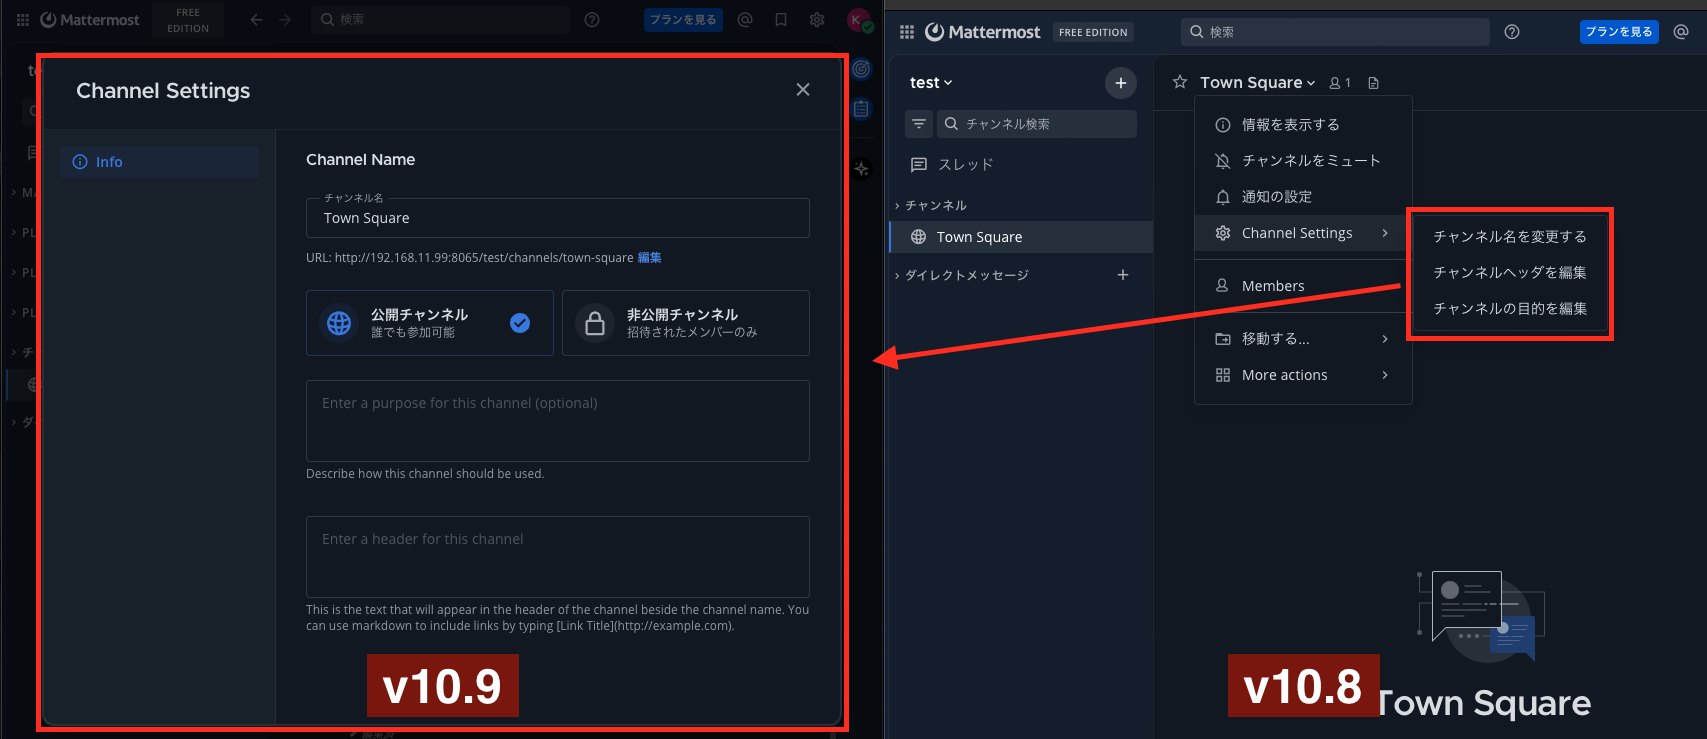1707x739 pixels.
Task: Click the Channel Name input field
Action: pyautogui.click(x=558, y=218)
